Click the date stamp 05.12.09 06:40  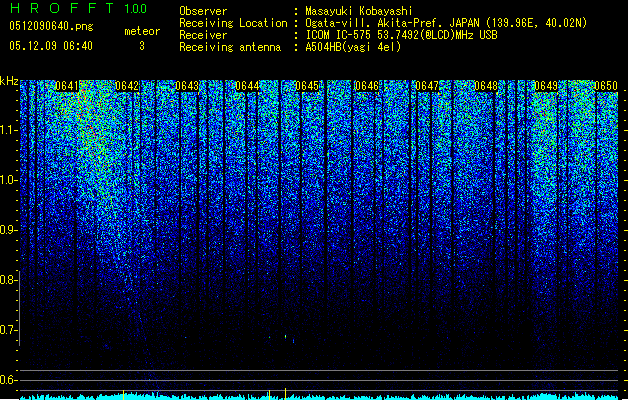coord(51,46)
